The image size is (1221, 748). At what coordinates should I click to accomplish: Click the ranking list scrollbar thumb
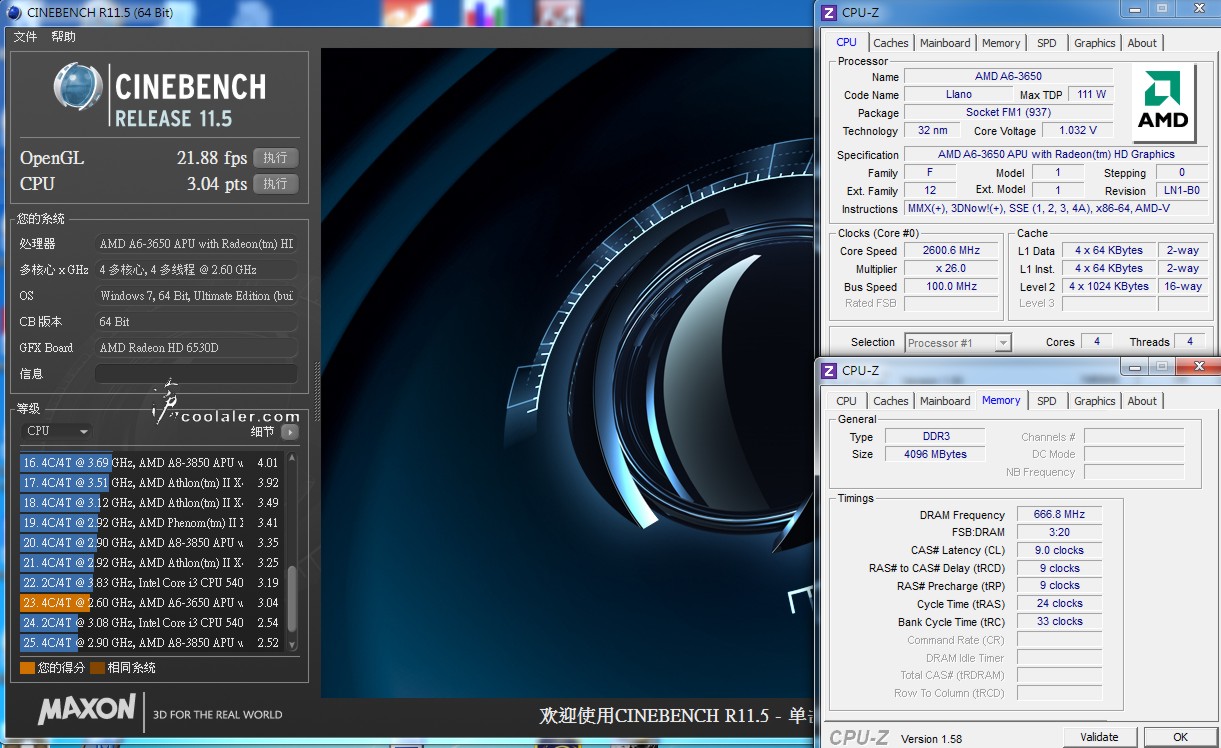(x=292, y=598)
